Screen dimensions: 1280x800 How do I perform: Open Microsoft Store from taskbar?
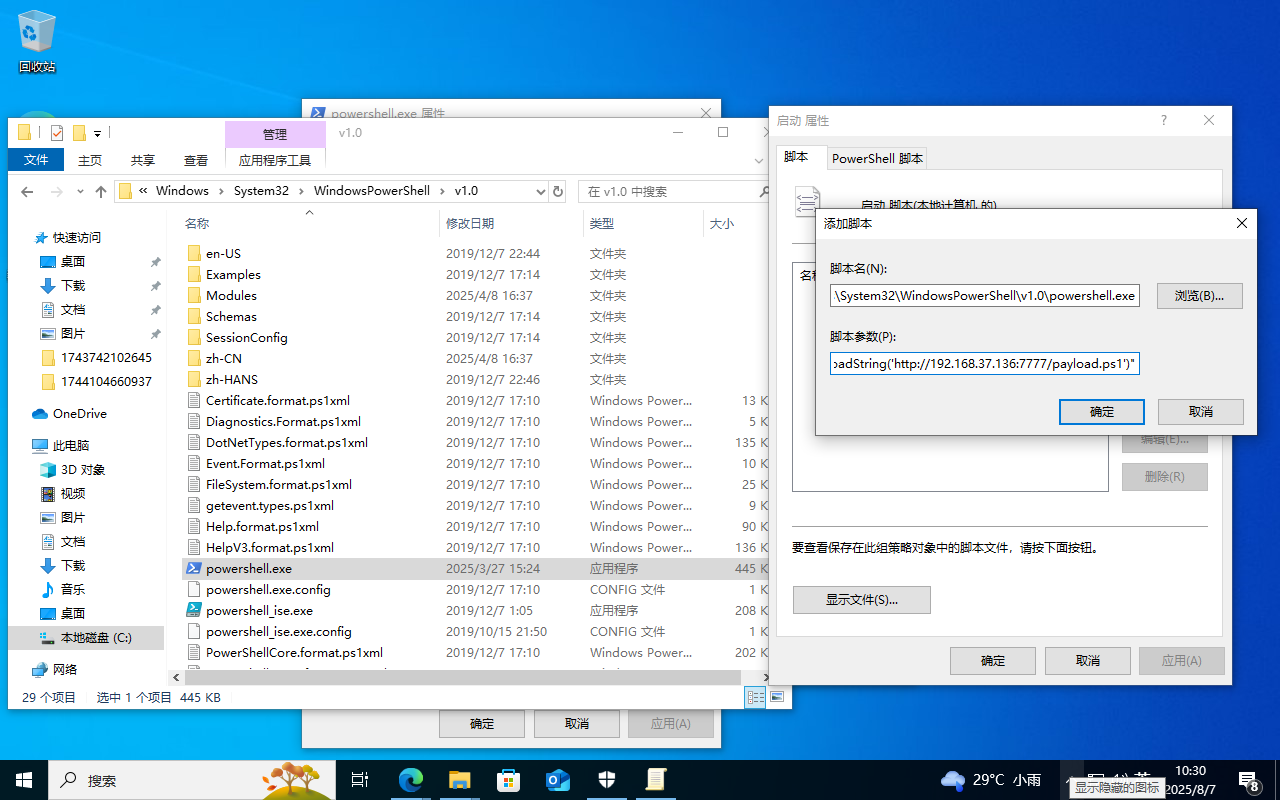click(x=509, y=780)
